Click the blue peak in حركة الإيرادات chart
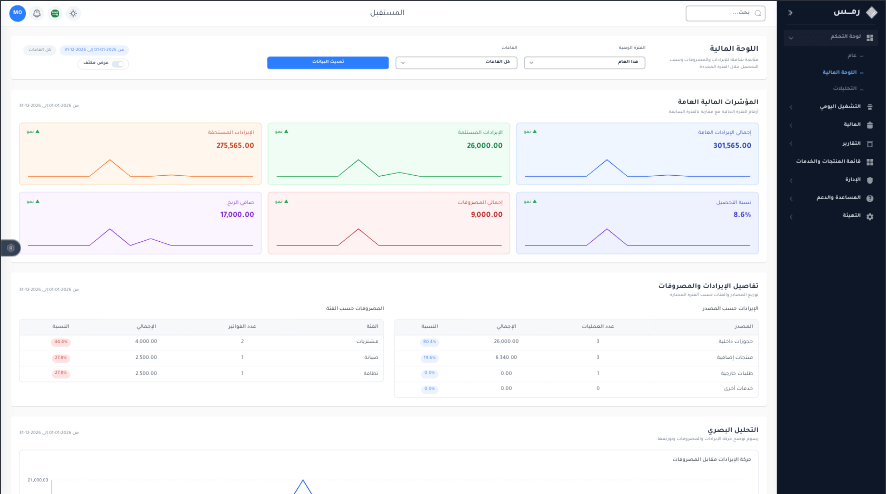The height and width of the screenshot is (494, 886). click(303, 482)
